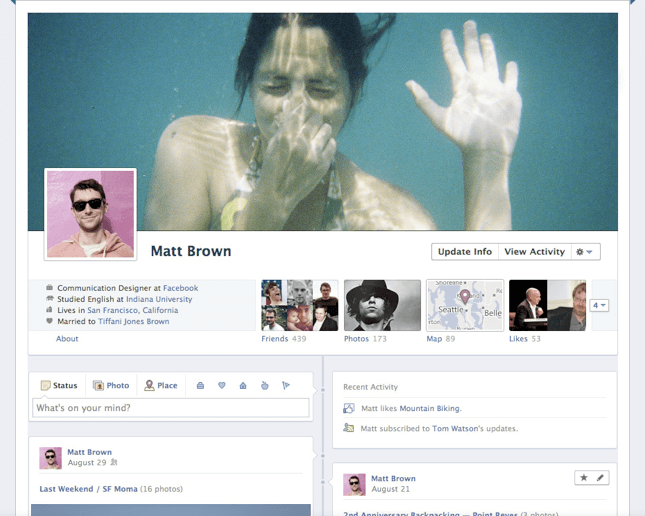Click the pencil edit icon on August 21 post
This screenshot has height=516, width=645.
click(x=601, y=478)
